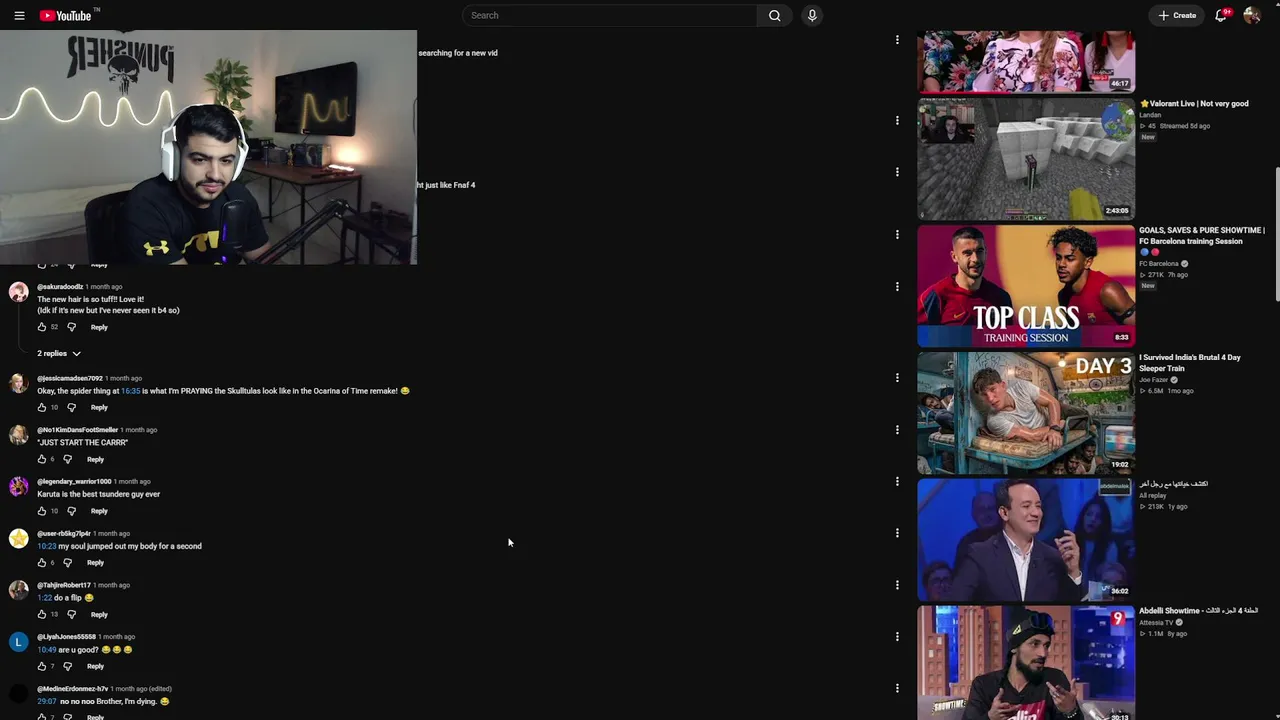Reply to @sakuradoodlz's new hair comment
1280x720 pixels.
99,327
